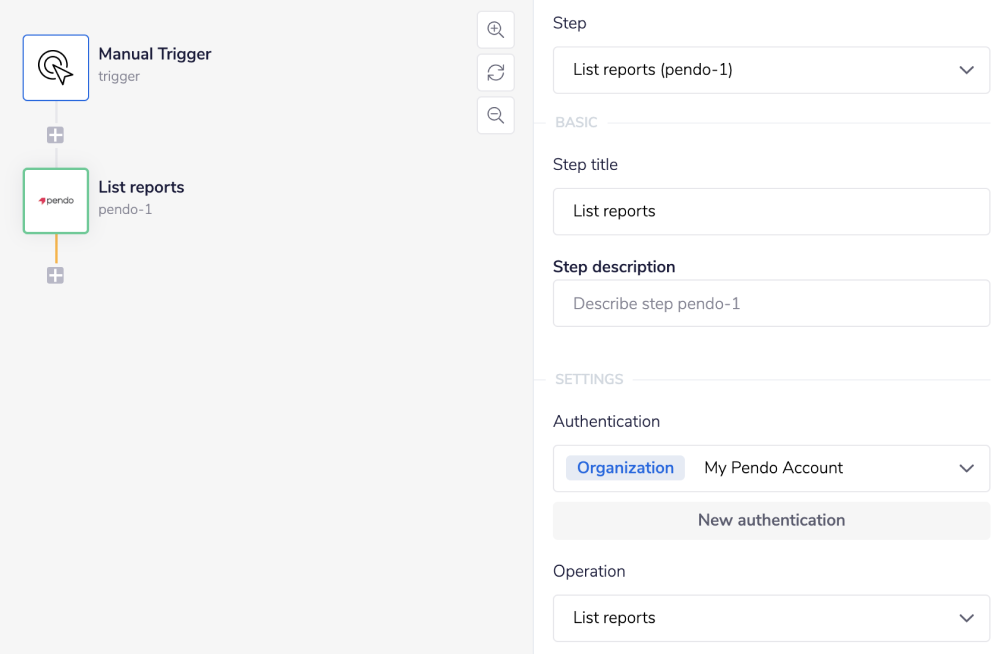Viewport: 1000px width, 654px height.
Task: Zoom in on the workflow canvas
Action: pyautogui.click(x=495, y=29)
